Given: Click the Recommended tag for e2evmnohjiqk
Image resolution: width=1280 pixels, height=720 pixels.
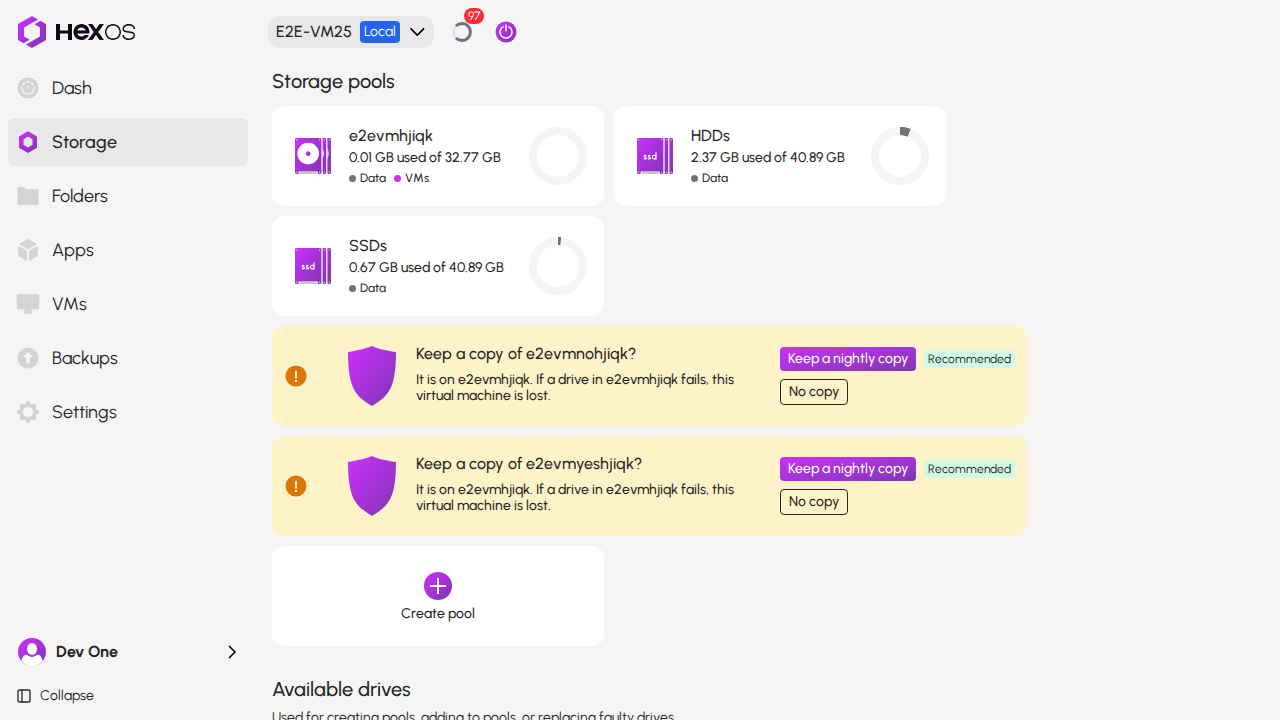Looking at the screenshot, I should coord(969,359).
